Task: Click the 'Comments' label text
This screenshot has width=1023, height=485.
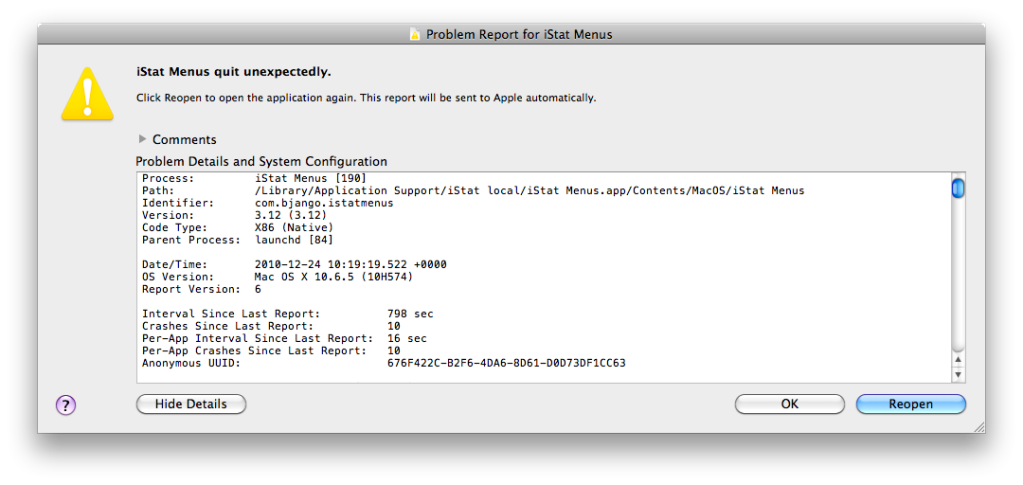Action: pos(185,140)
